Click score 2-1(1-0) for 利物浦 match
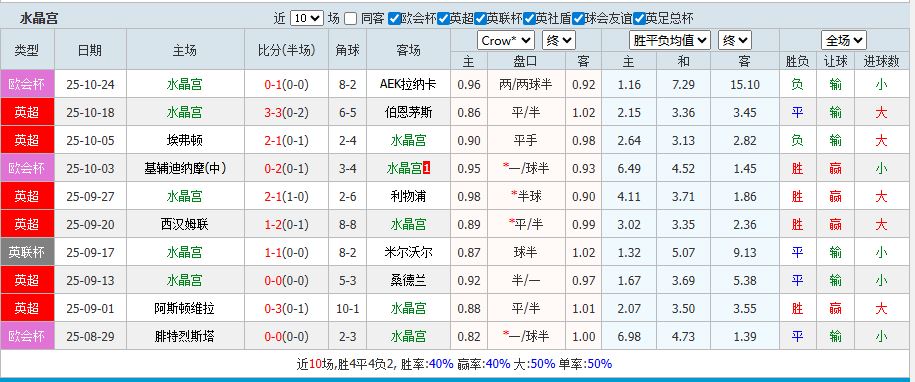Screen dimensions: 915x382 click(287, 197)
